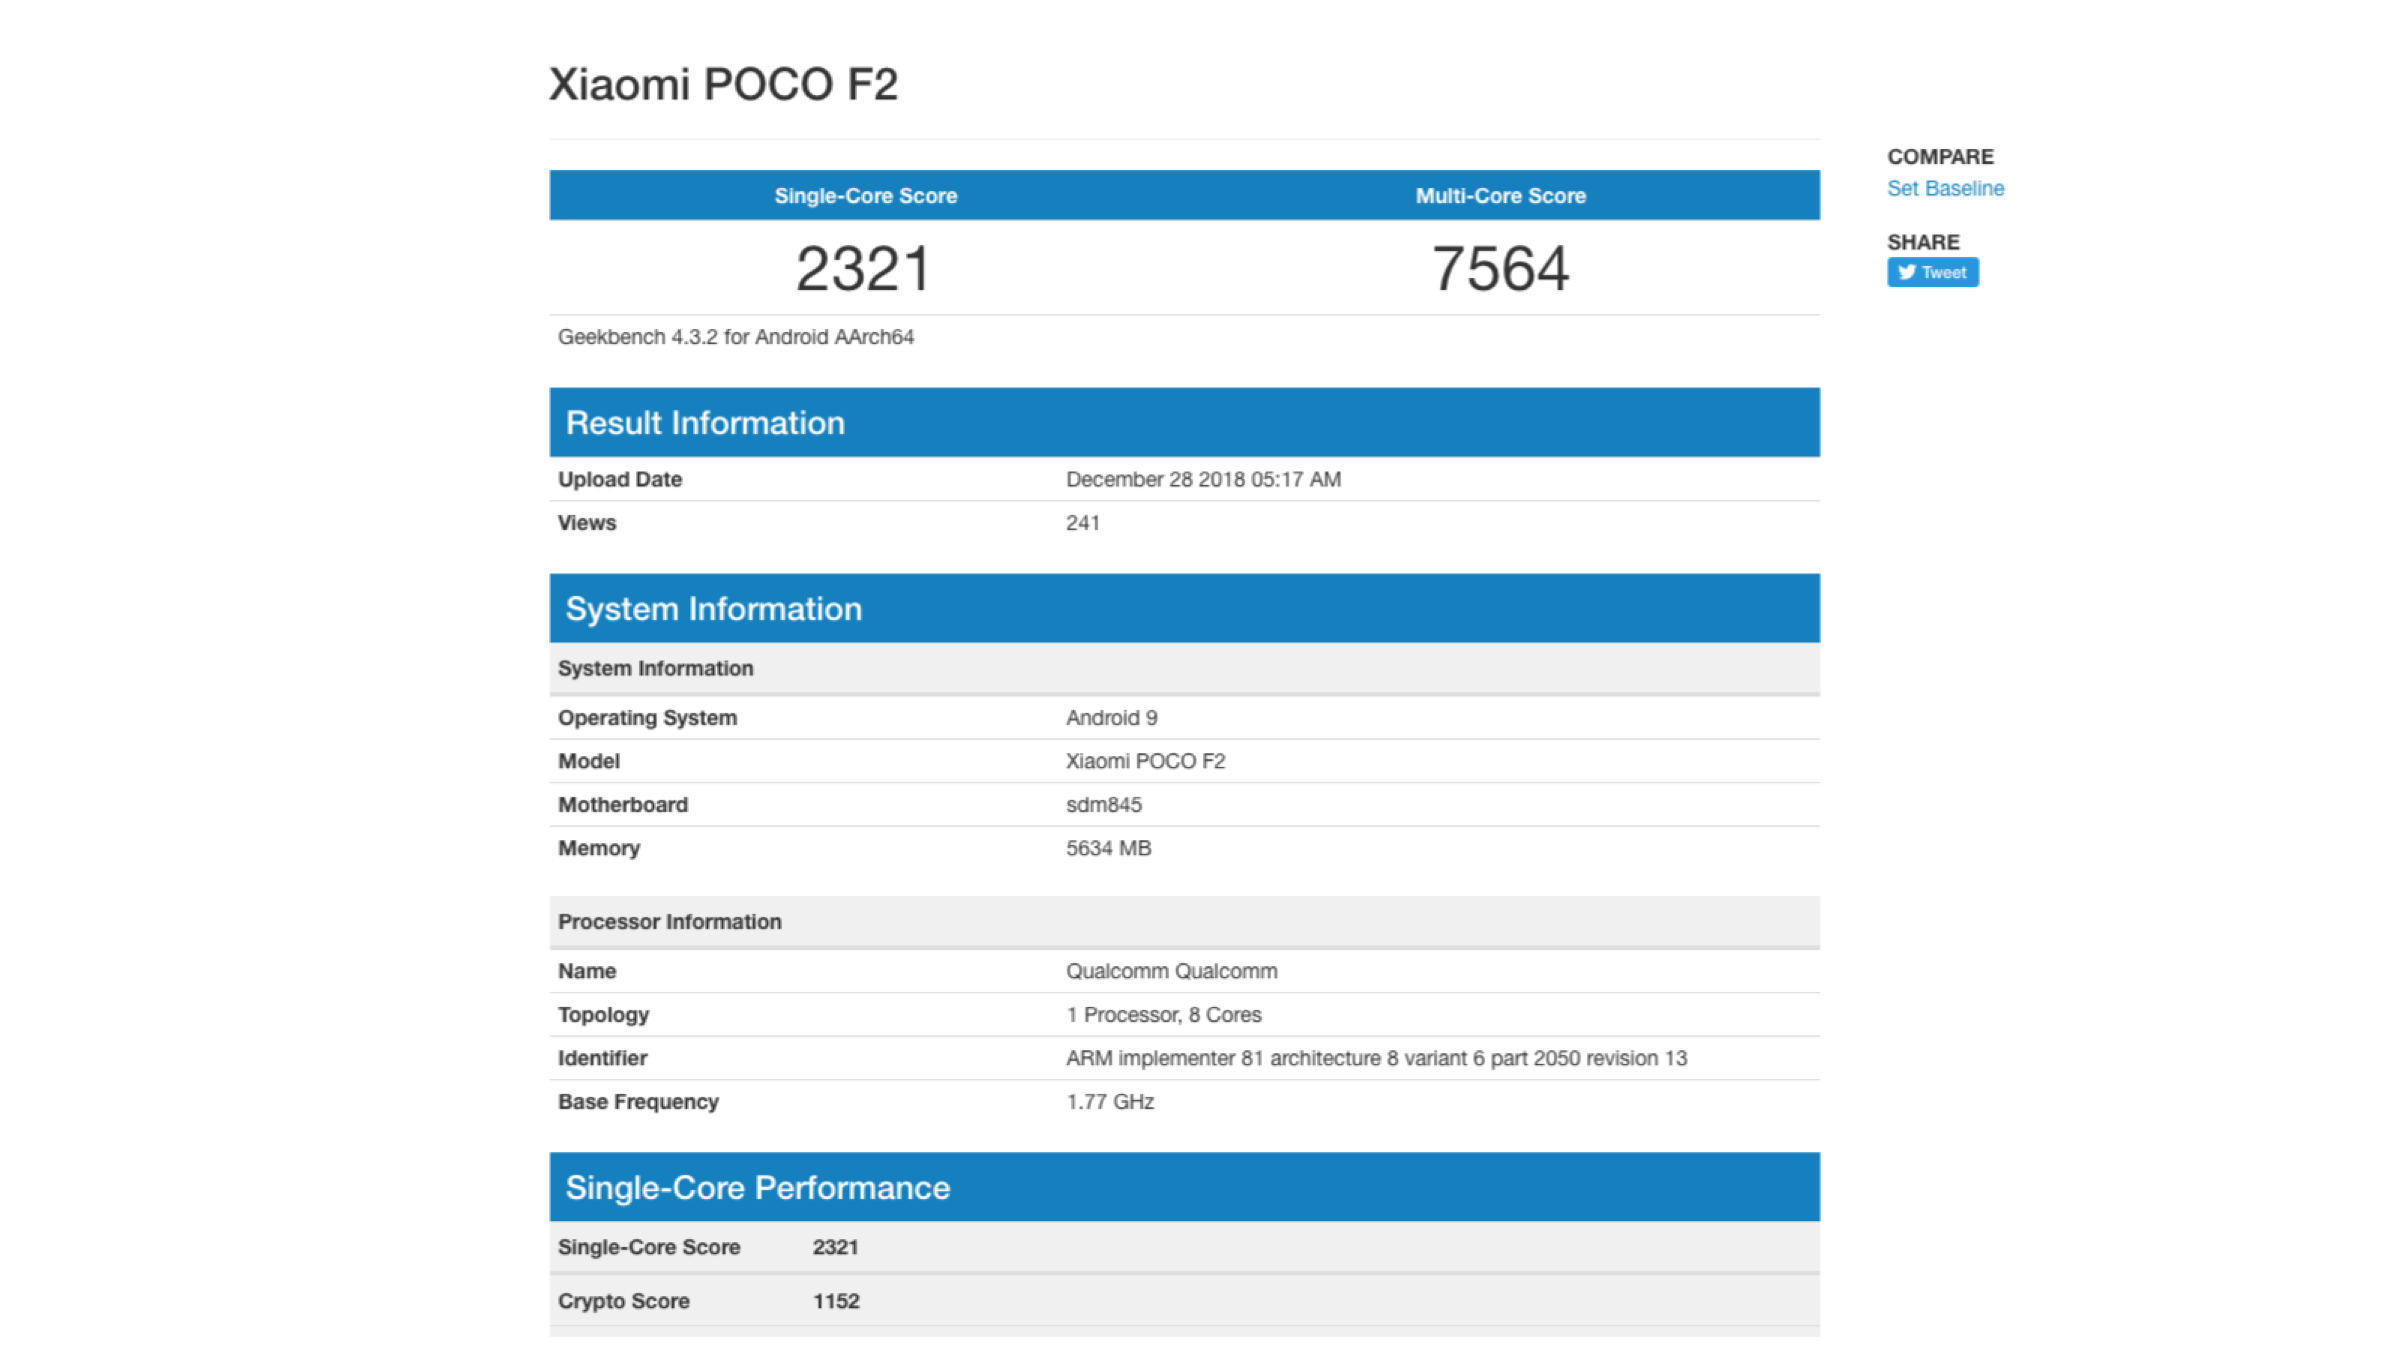Click the Result Information section header
Image resolution: width=2400 pixels, height=1345 pixels.
705,423
